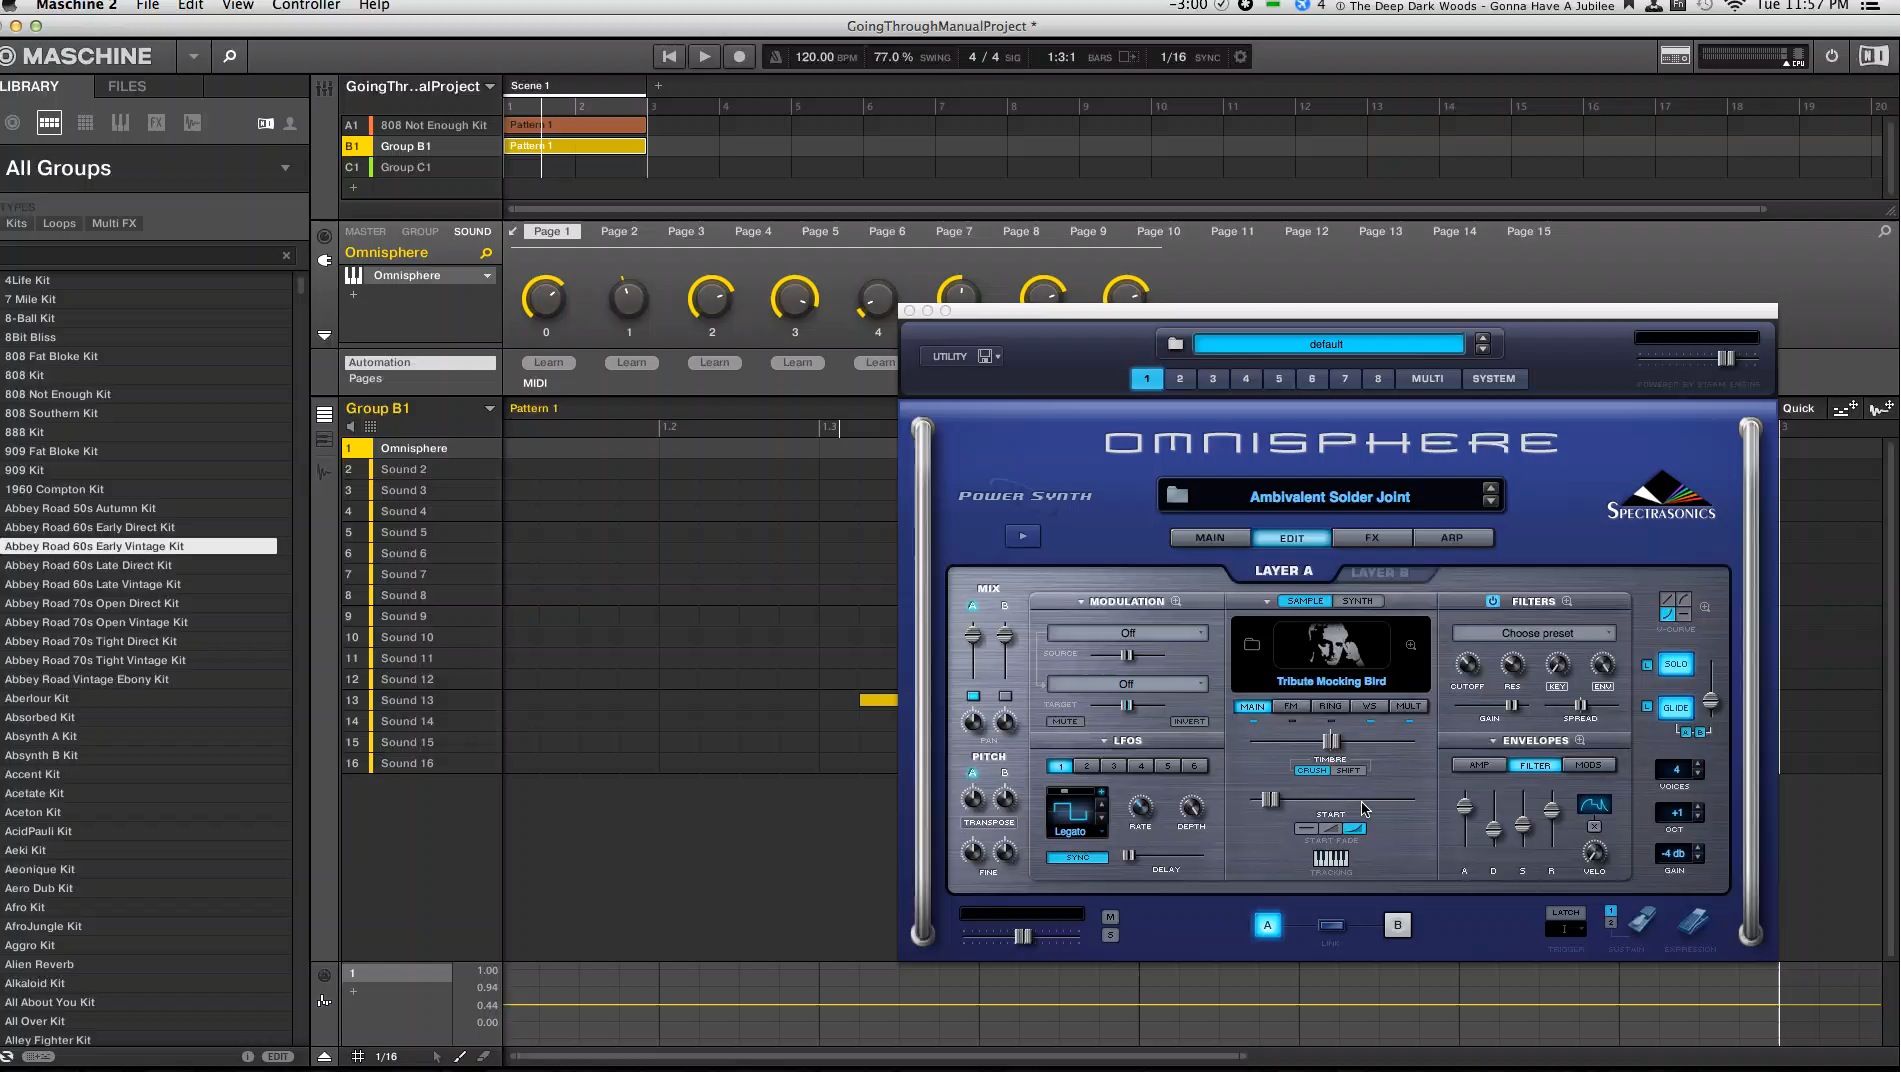Click the filter SPREAD slider handle

click(x=1581, y=706)
